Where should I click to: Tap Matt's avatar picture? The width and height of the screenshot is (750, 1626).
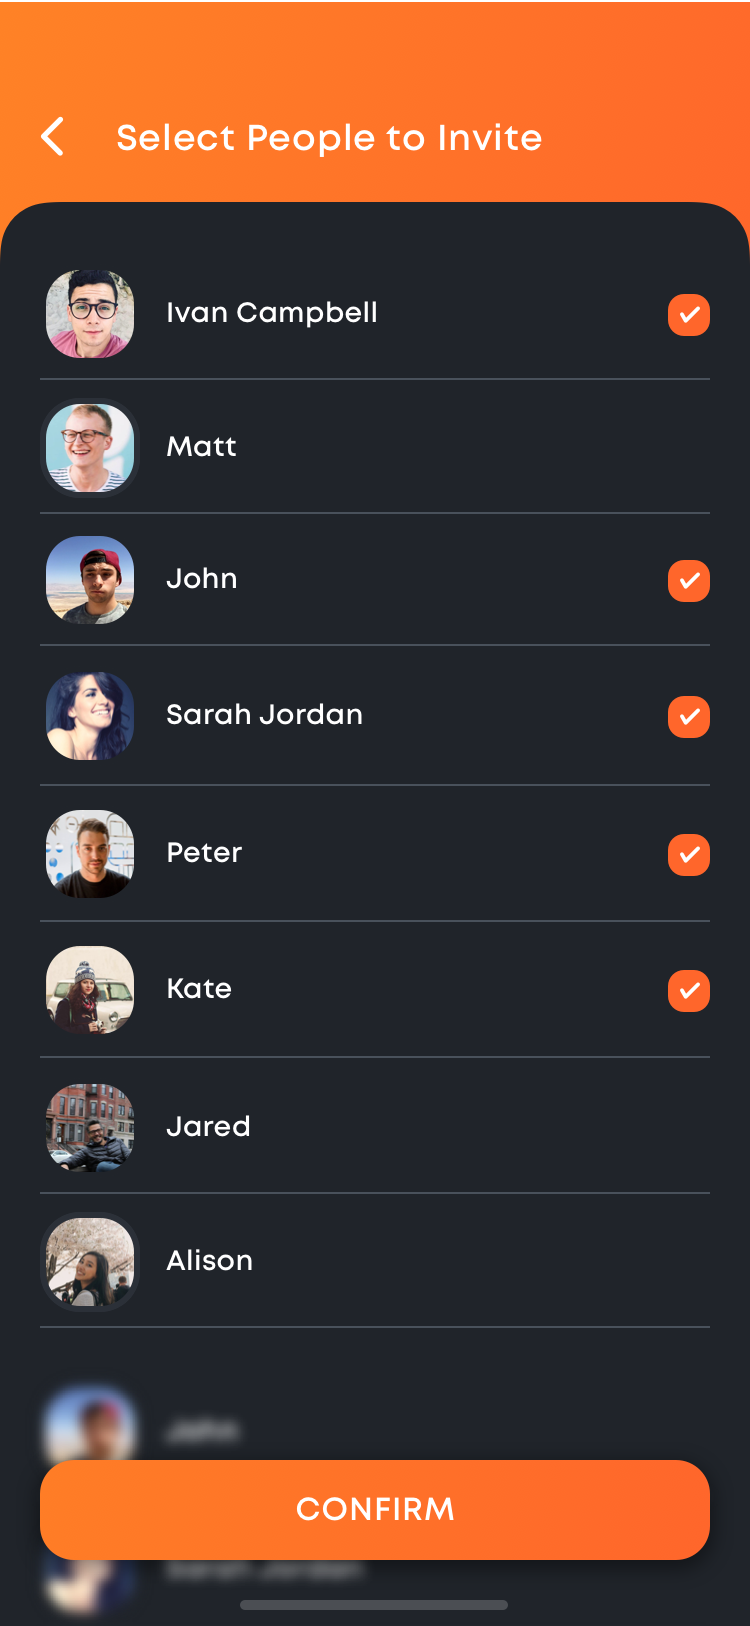[90, 448]
